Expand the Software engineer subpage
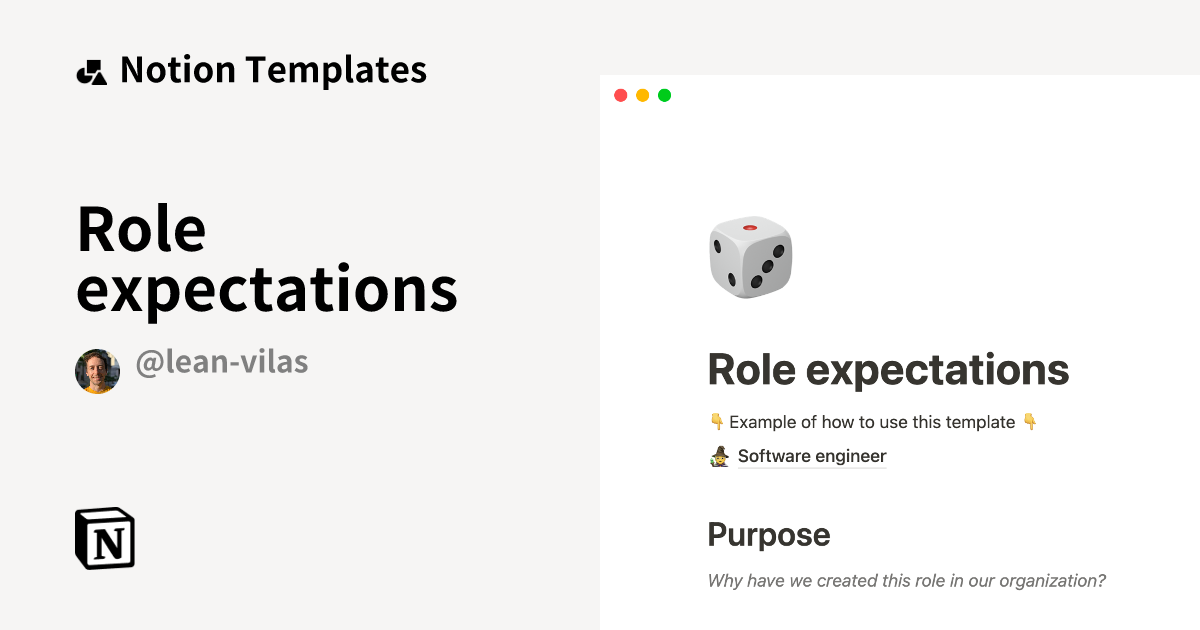Screen dimensions: 1200x630 (x=812, y=456)
